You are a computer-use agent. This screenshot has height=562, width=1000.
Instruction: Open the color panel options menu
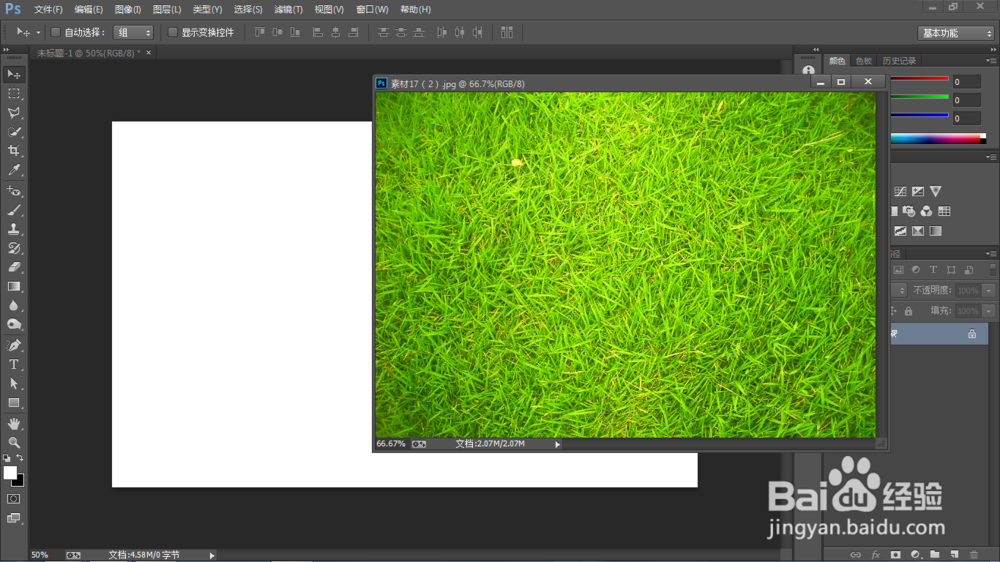[991, 61]
